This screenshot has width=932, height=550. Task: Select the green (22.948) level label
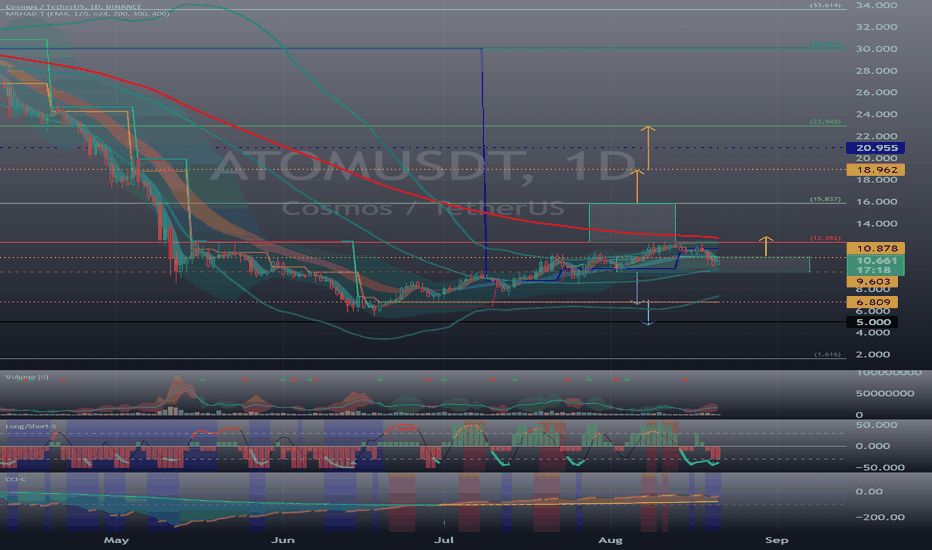(x=825, y=121)
